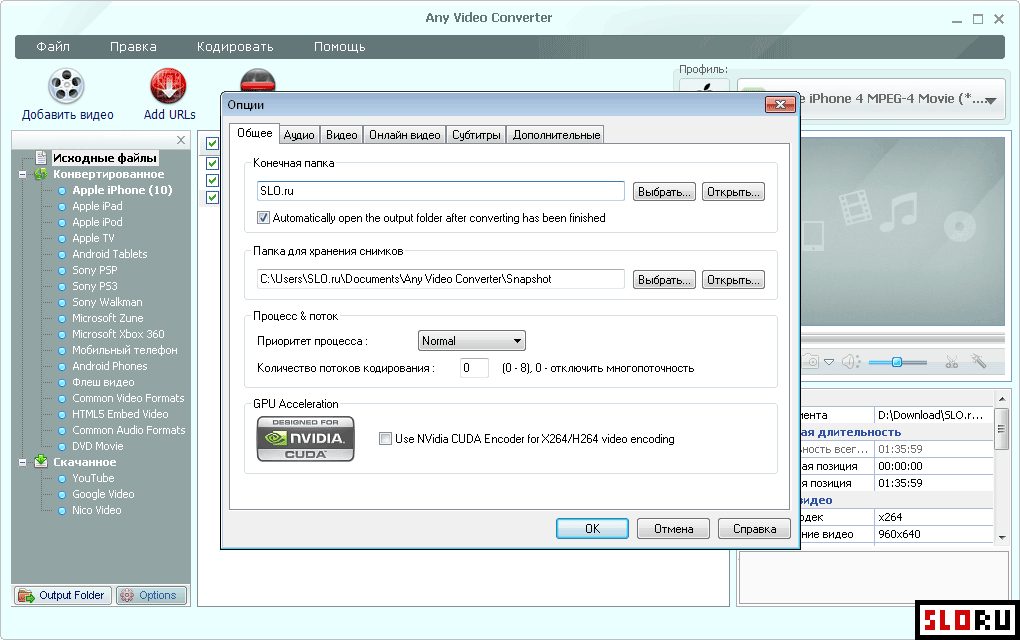Select Android Phones in the tree
The width and height of the screenshot is (1020, 640).
click(x=110, y=366)
